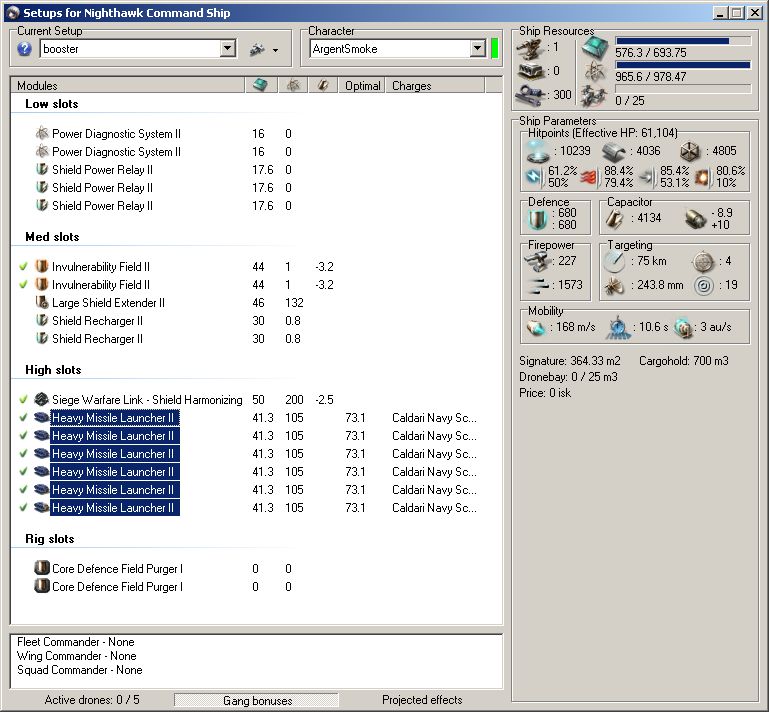Click the align time icon showing 10.6 s
The width and height of the screenshot is (769, 712).
point(617,328)
